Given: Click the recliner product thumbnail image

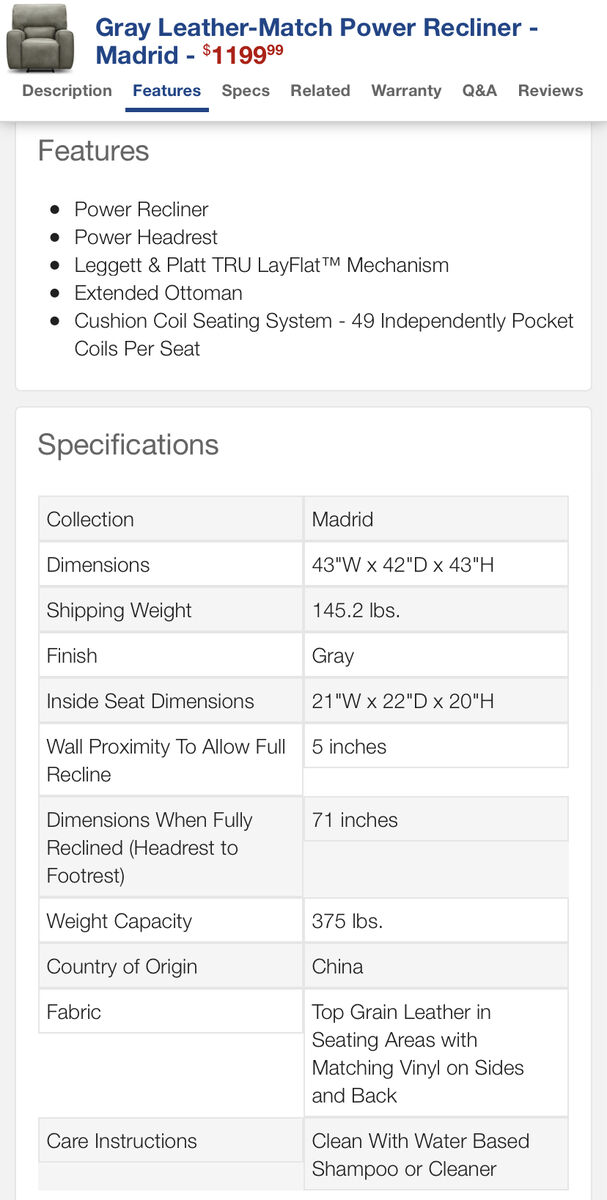Looking at the screenshot, I should tap(40, 39).
